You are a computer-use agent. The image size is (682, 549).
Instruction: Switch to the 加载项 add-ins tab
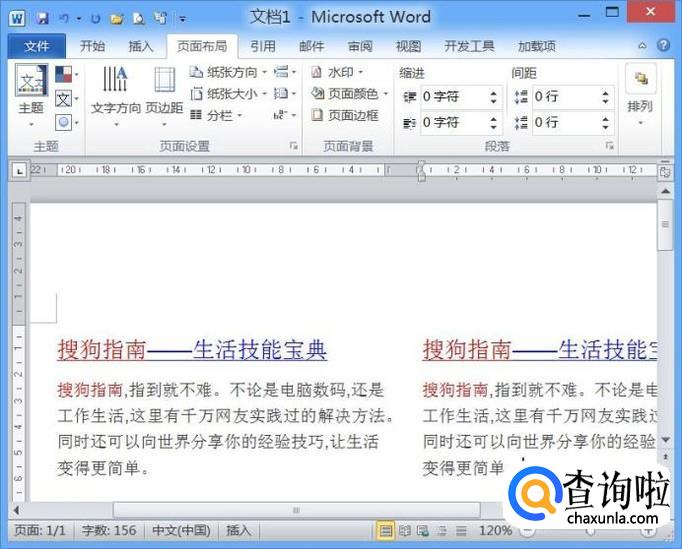pyautogui.click(x=537, y=46)
